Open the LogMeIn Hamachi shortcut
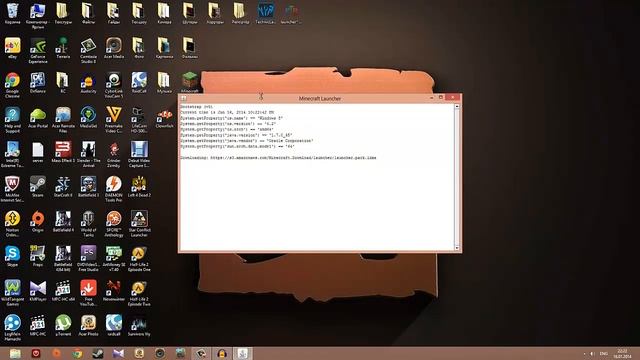This screenshot has height=360, width=640. (x=13, y=328)
